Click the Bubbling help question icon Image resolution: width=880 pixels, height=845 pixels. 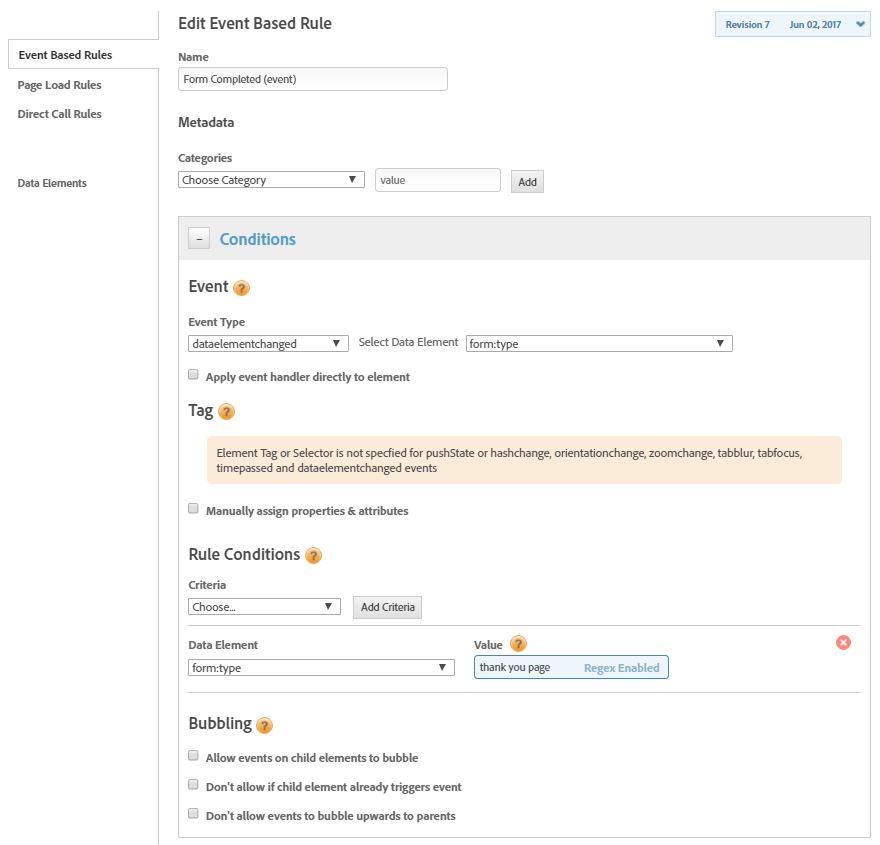264,725
